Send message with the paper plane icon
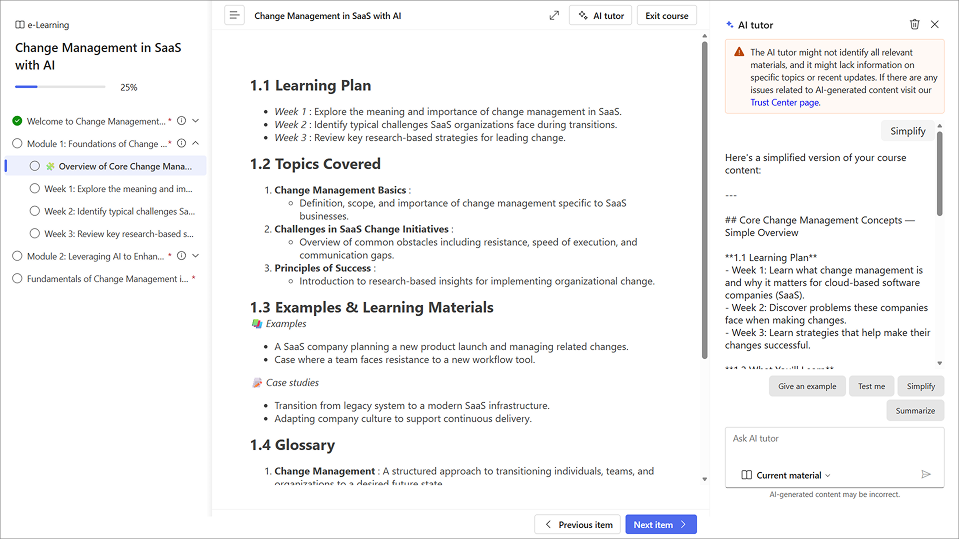Viewport: 959px width, 539px height. point(926,475)
